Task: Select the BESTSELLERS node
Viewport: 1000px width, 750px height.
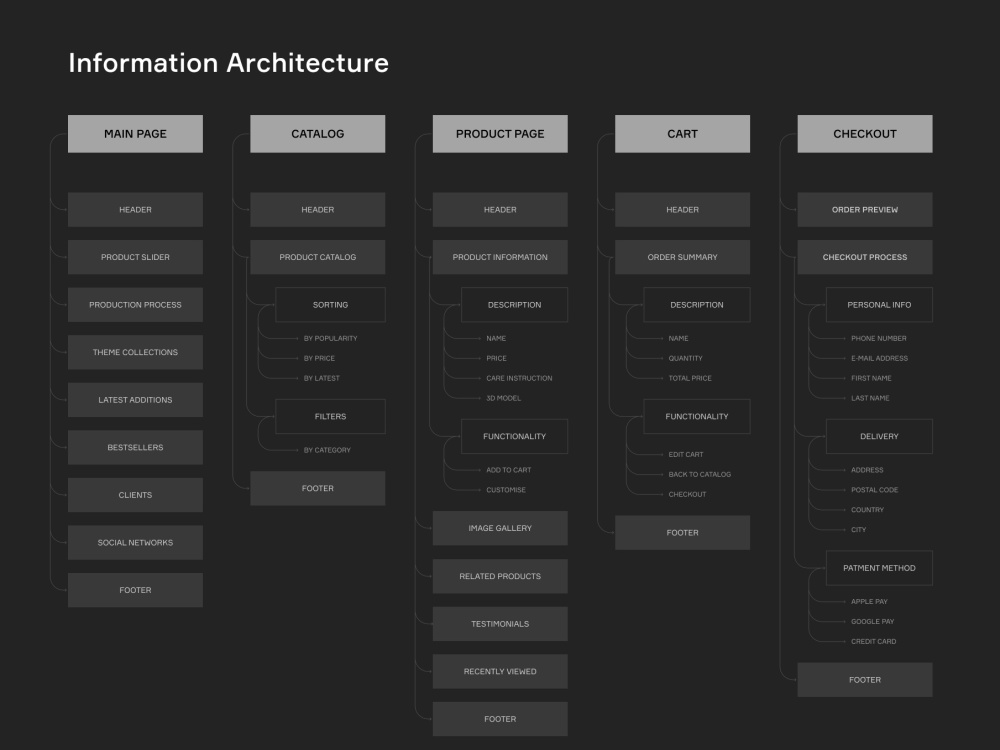Action: [135, 447]
